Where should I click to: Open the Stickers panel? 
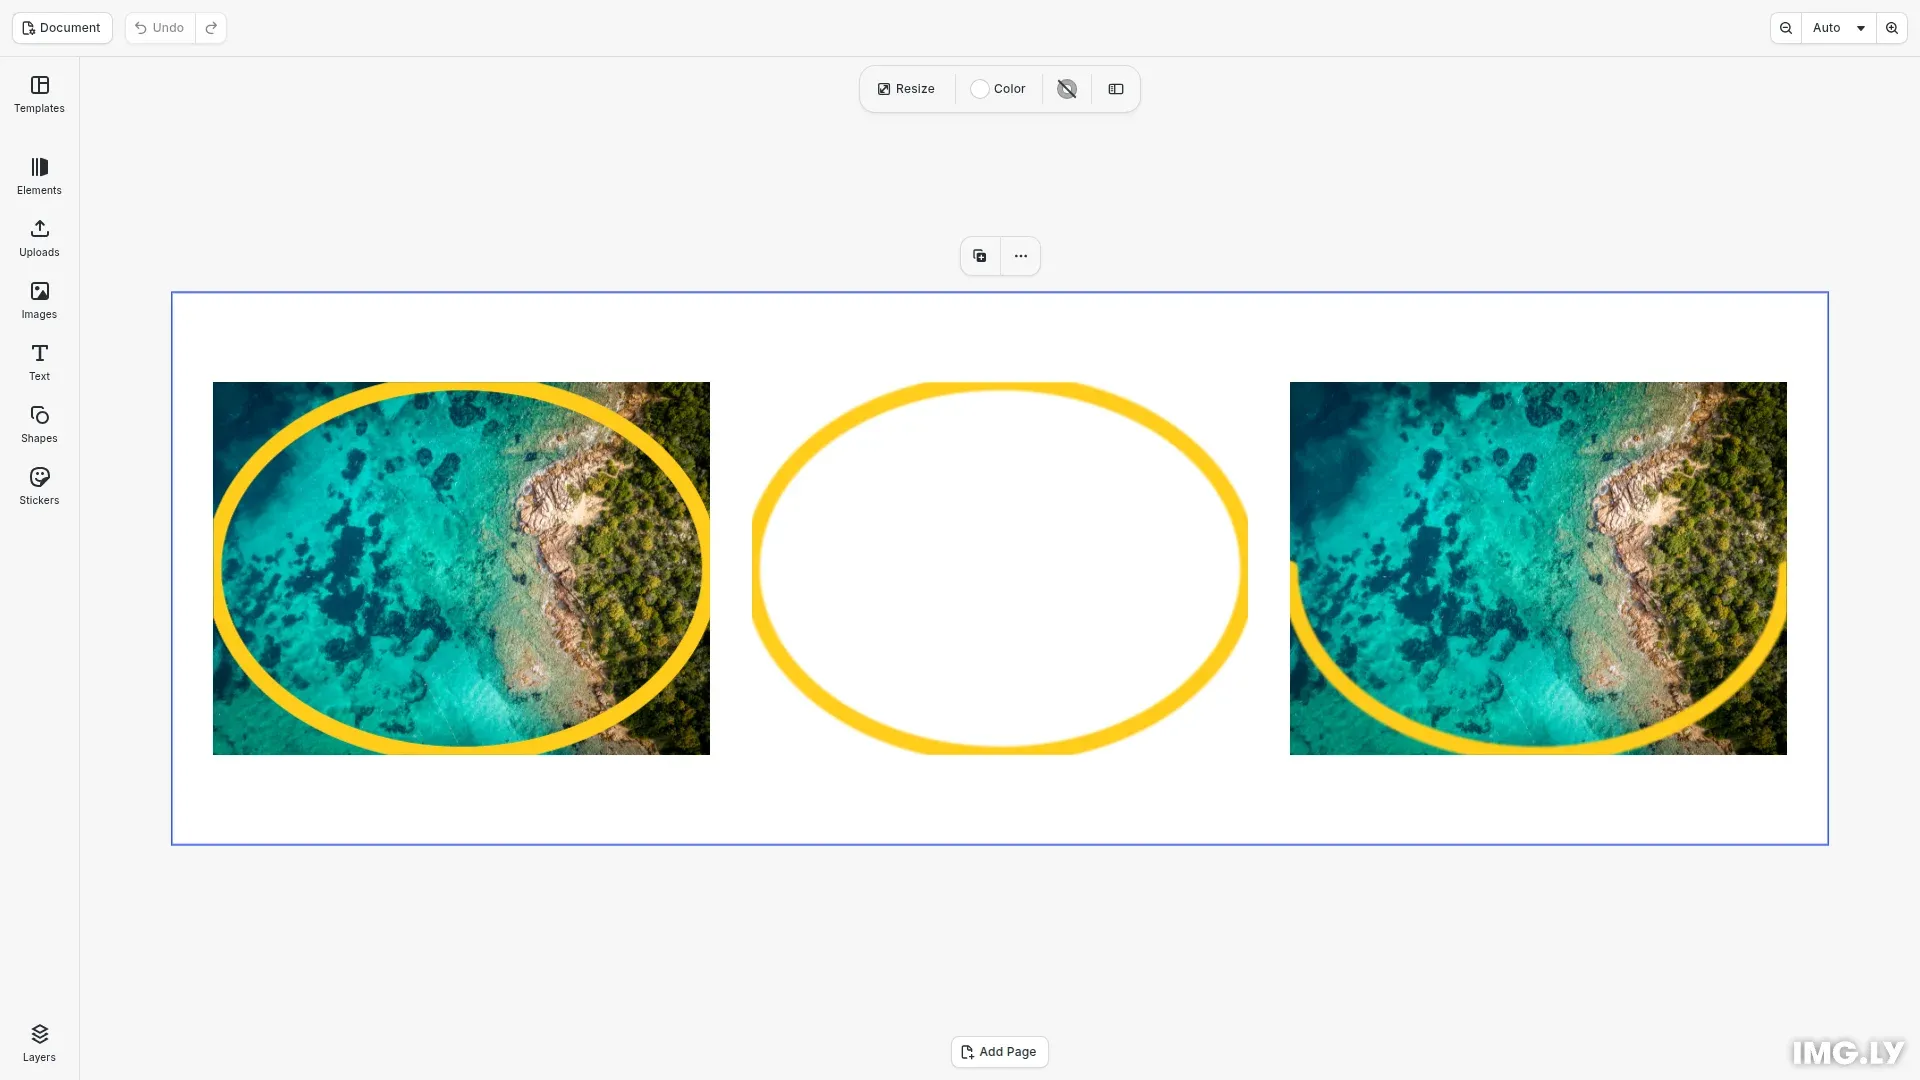[x=39, y=487]
